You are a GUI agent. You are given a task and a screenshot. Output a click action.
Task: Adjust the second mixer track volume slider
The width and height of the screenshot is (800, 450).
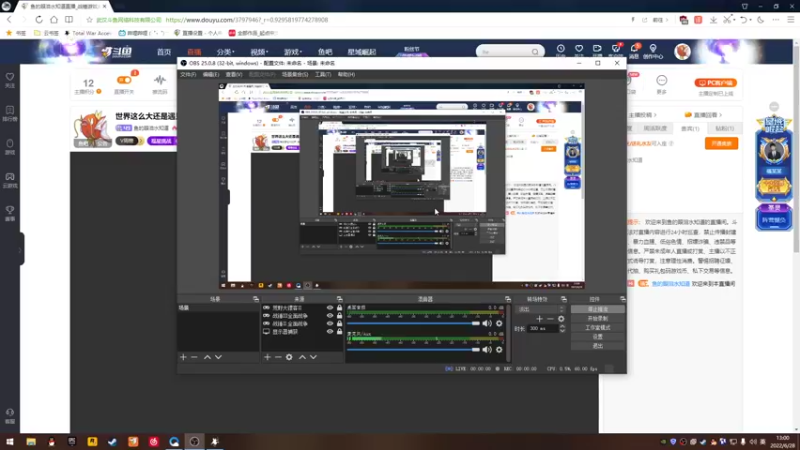point(414,349)
